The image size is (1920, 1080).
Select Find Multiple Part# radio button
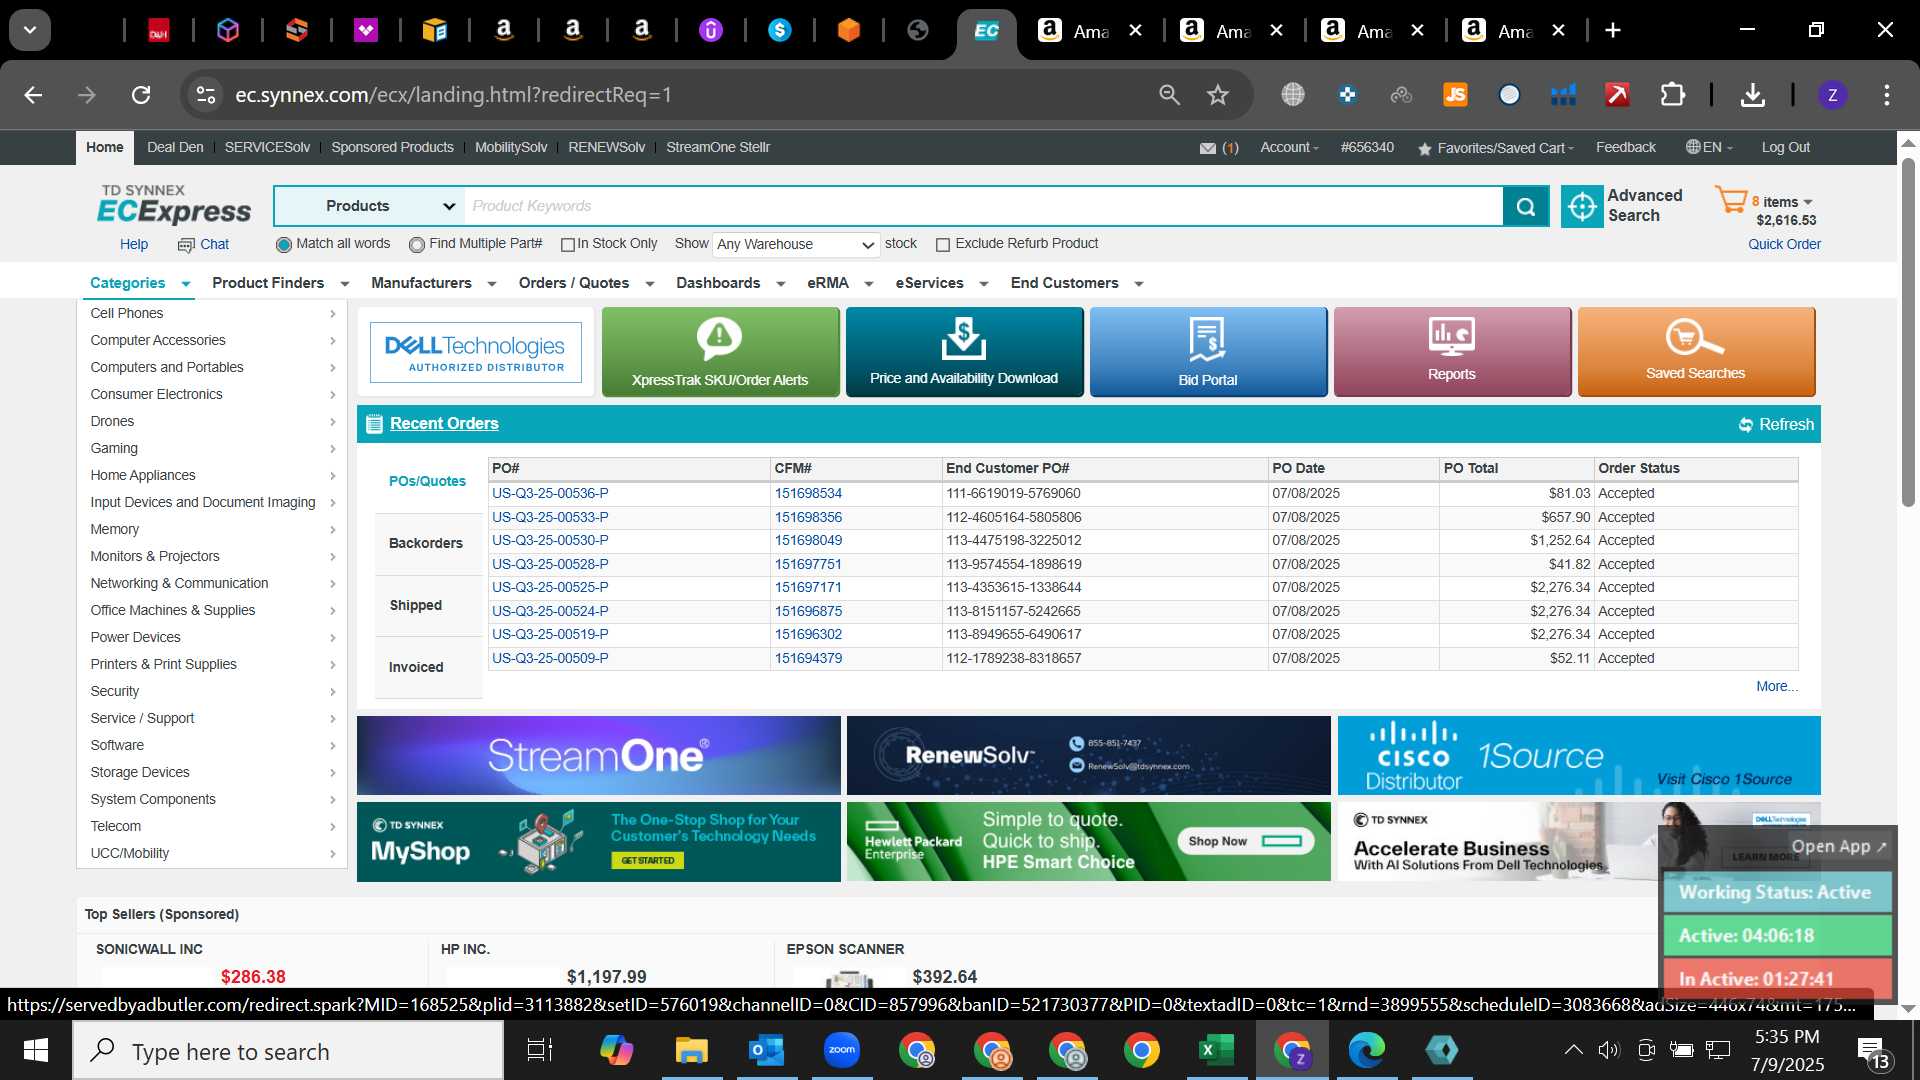coord(417,245)
